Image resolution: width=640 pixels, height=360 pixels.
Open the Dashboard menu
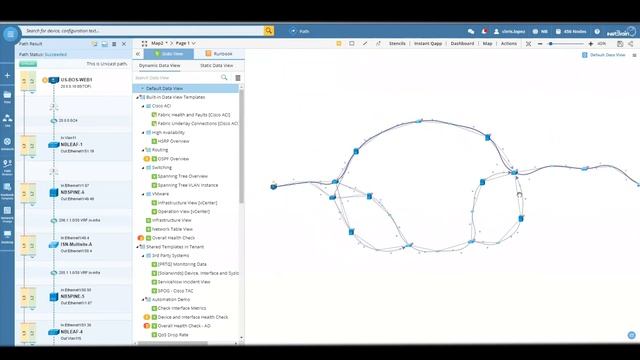click(x=462, y=43)
